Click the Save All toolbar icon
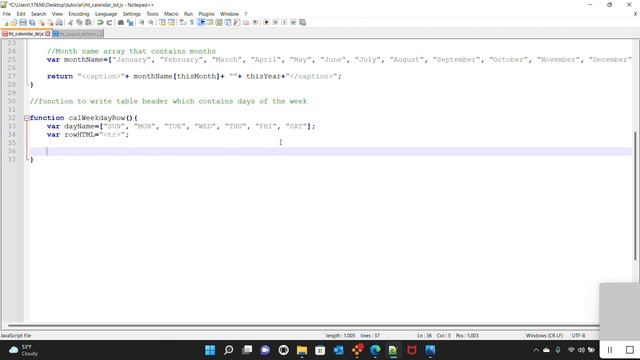This screenshot has height=360, width=640. click(32, 22)
